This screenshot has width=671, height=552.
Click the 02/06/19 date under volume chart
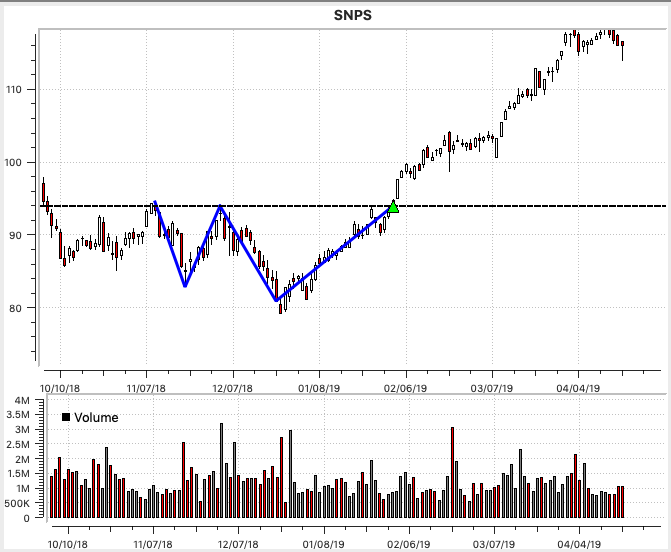pos(409,545)
